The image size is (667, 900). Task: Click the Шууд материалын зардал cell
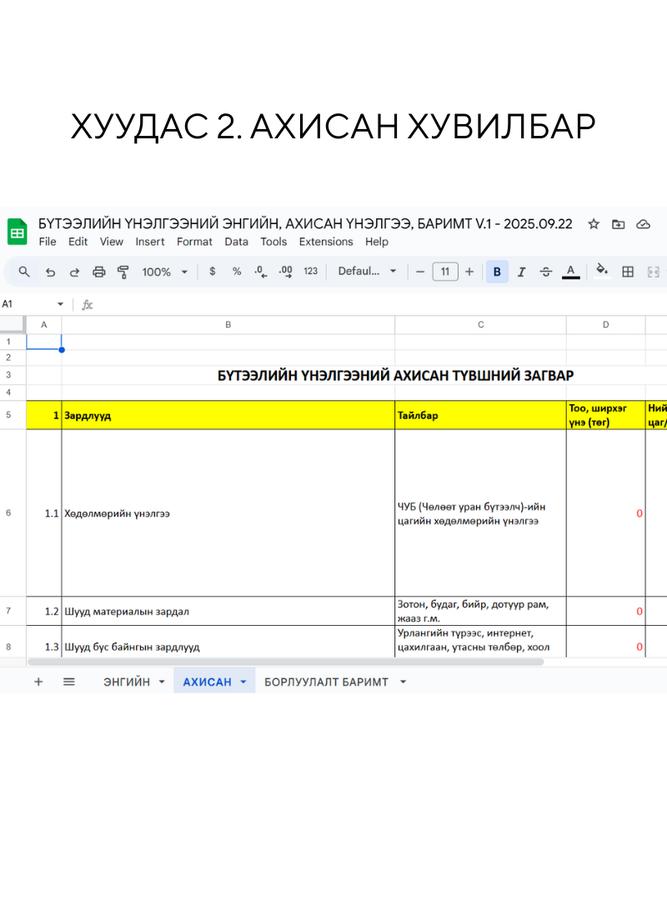(x=228, y=611)
